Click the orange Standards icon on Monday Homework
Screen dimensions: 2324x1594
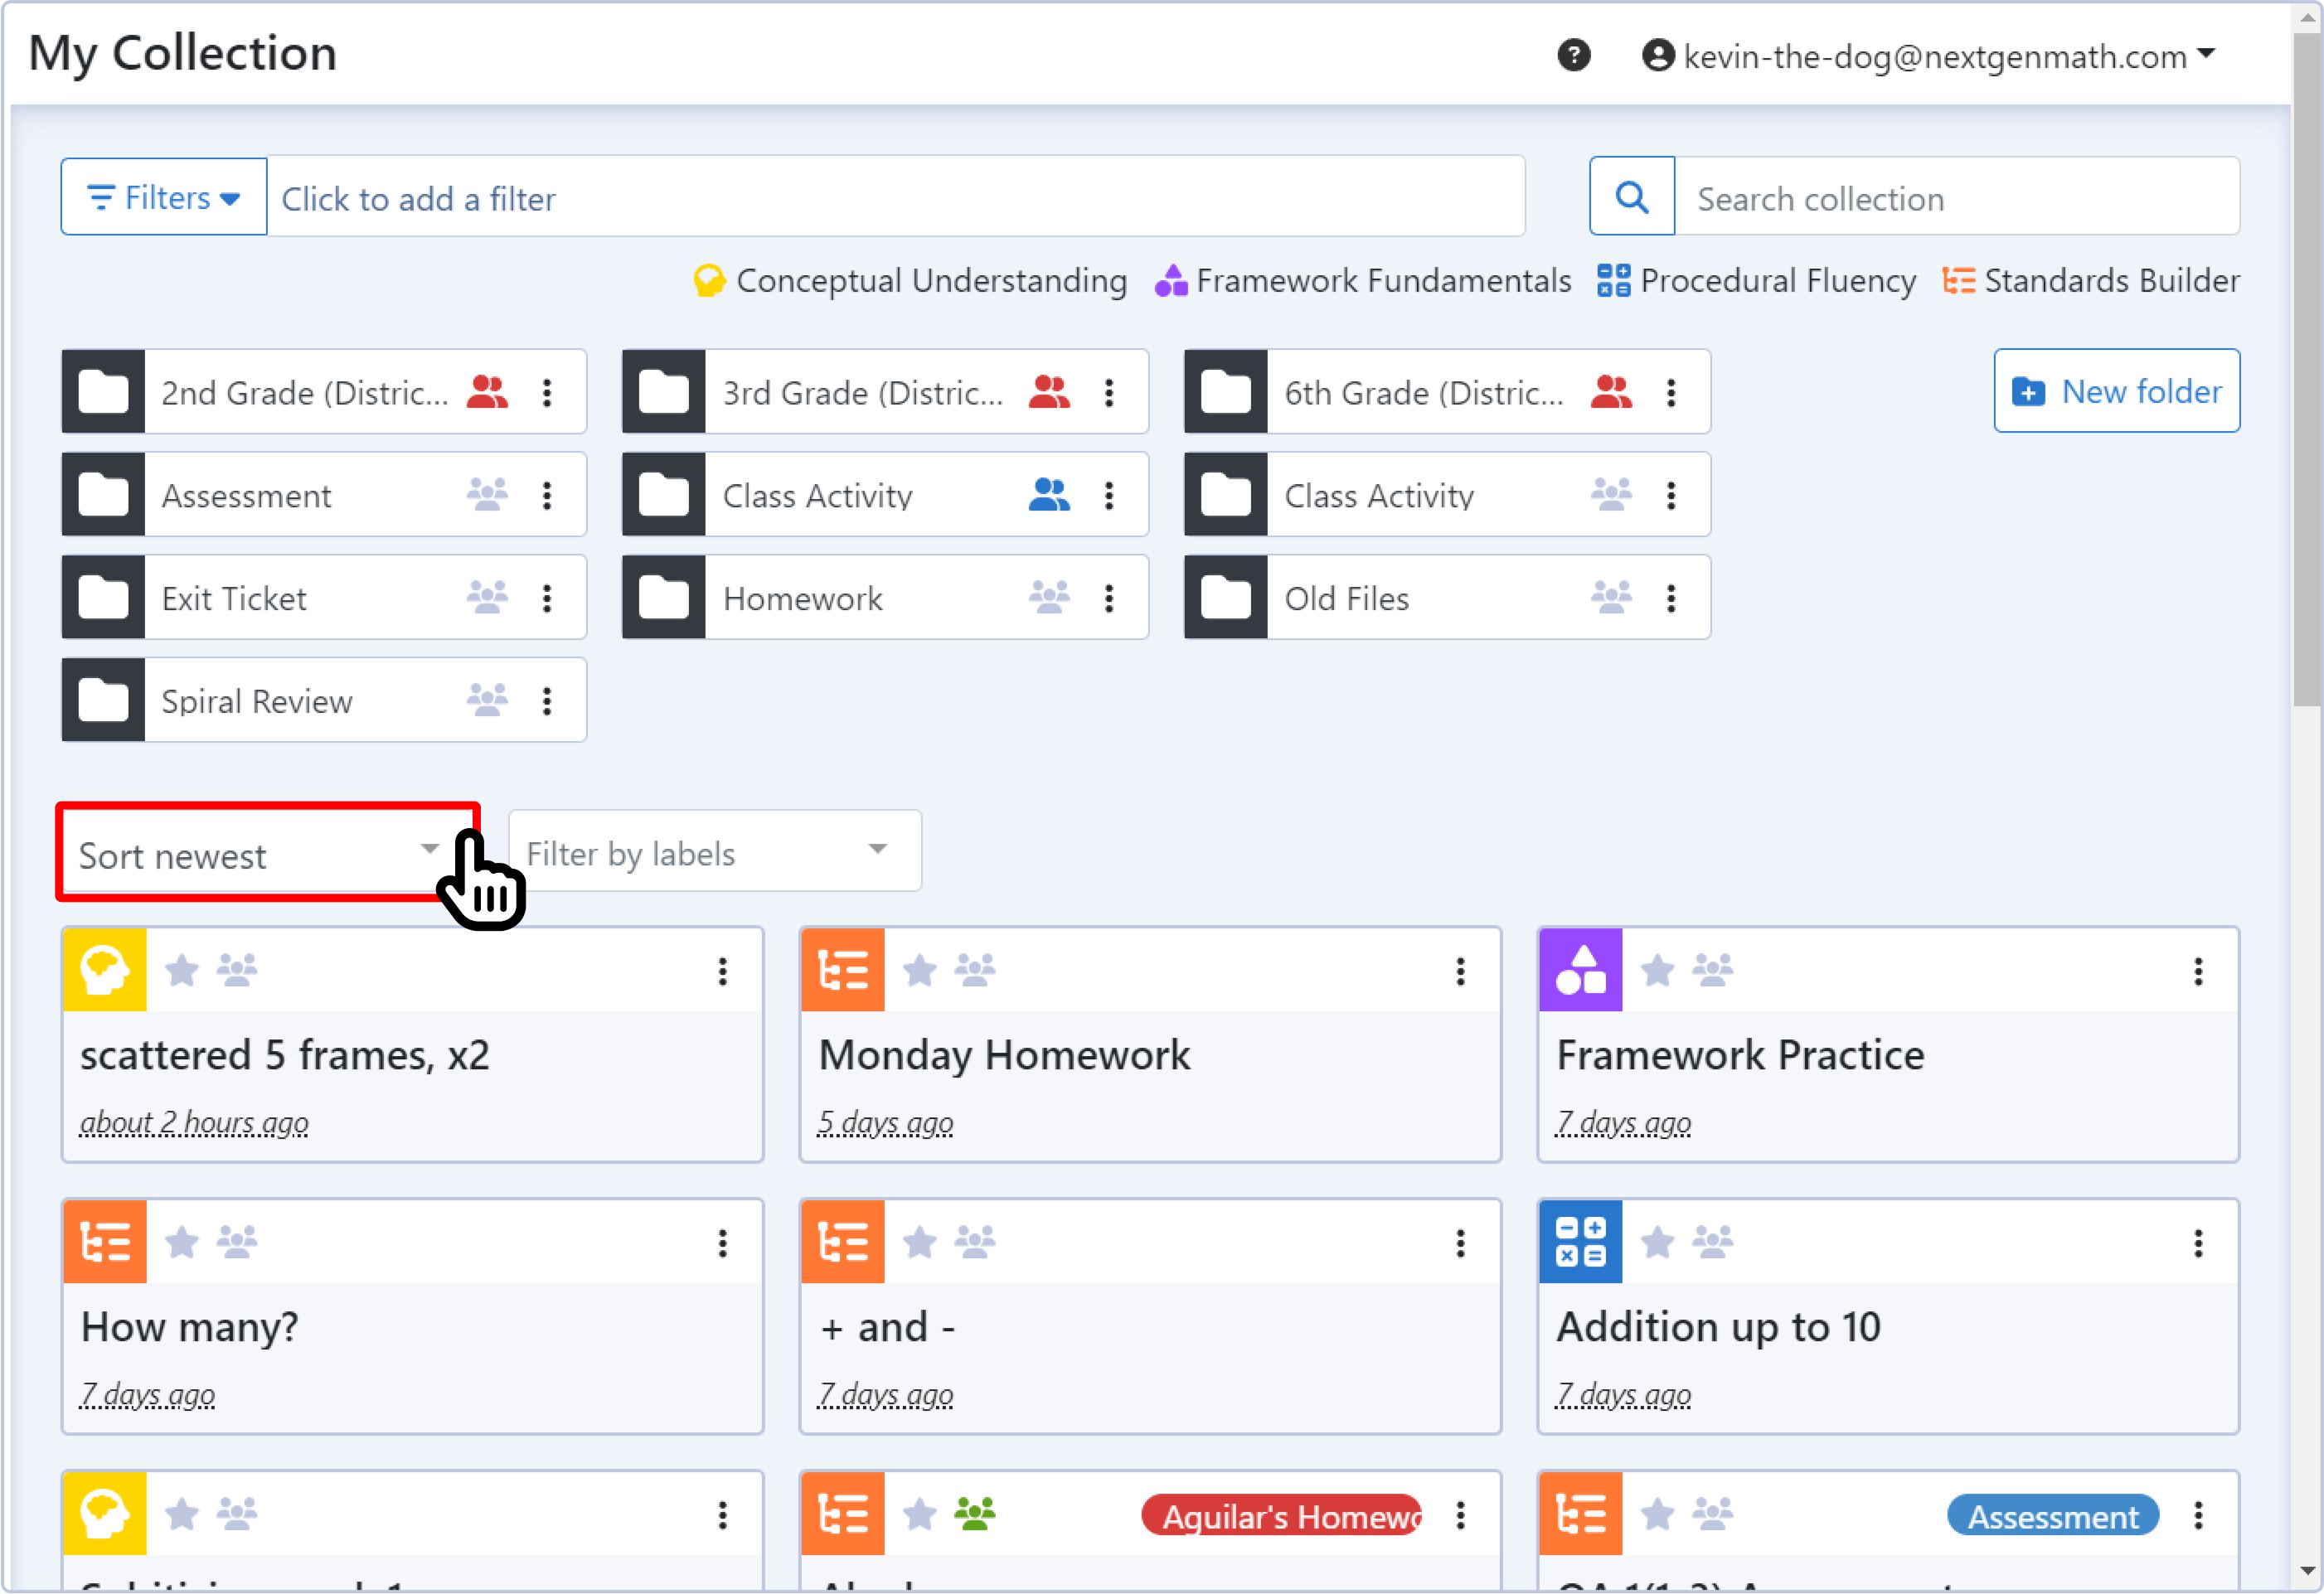point(843,970)
